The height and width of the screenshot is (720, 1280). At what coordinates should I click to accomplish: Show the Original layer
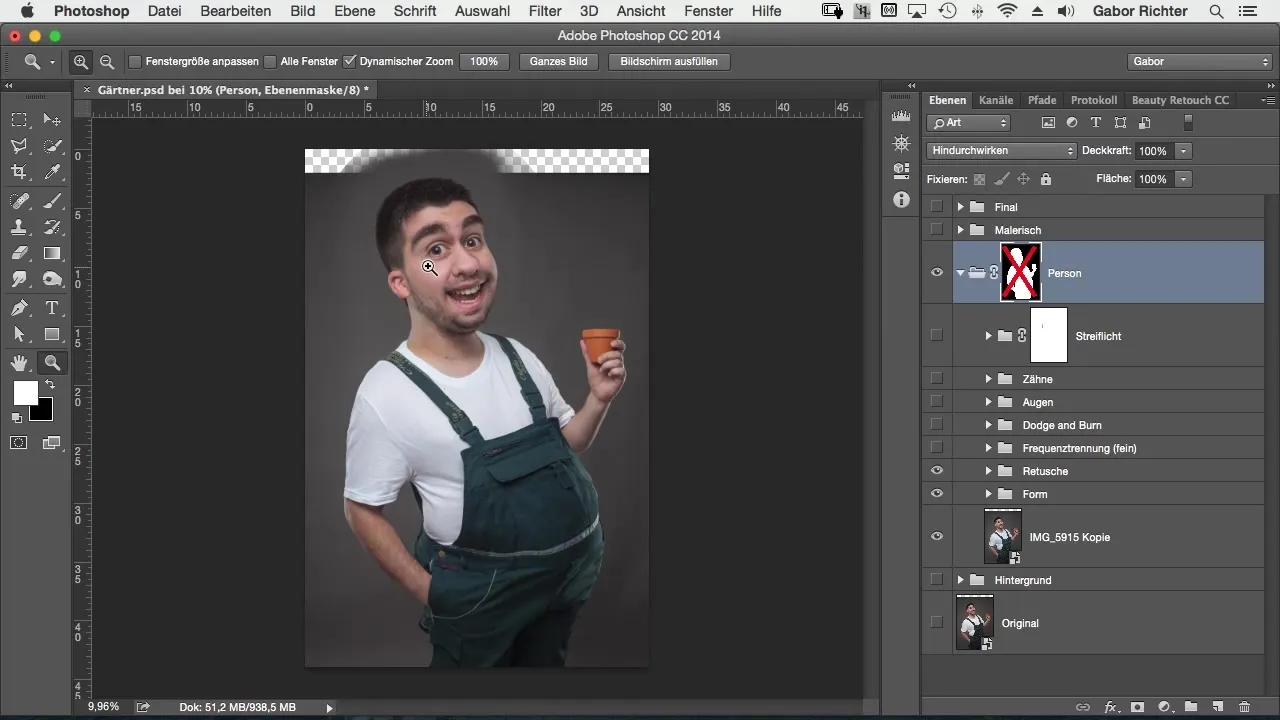click(x=937, y=623)
